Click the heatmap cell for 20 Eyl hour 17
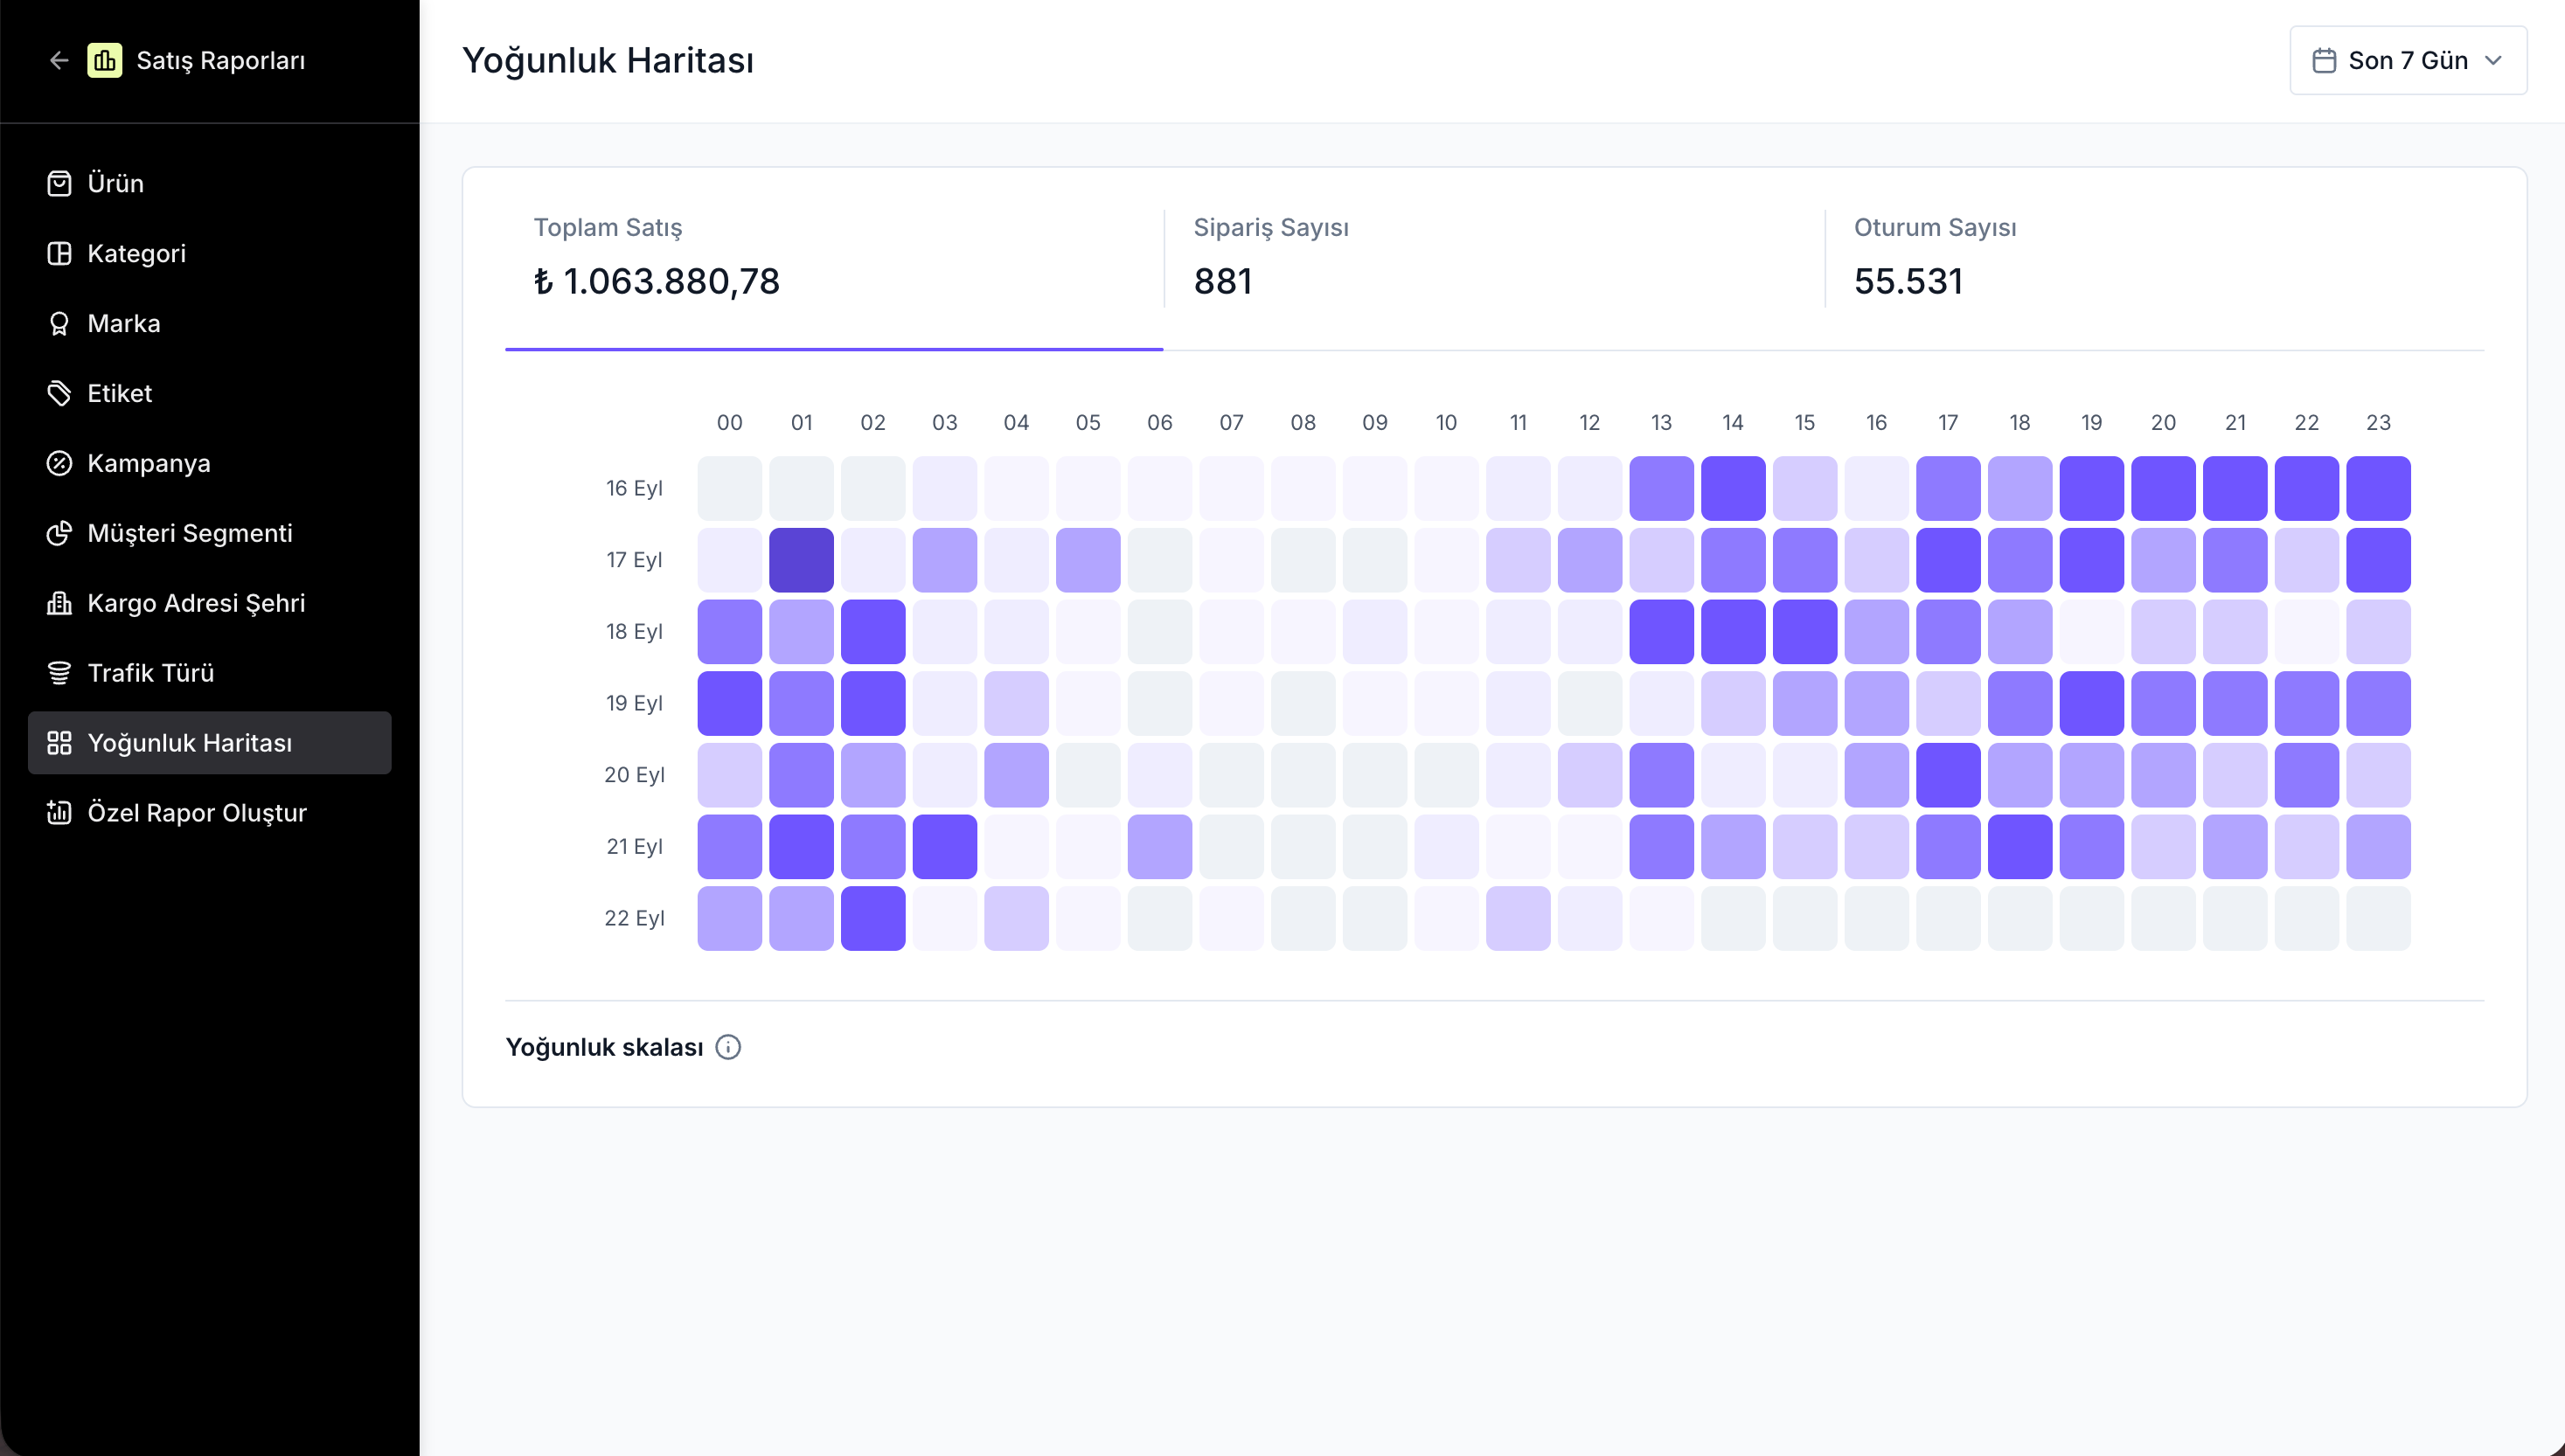This screenshot has height=1456, width=2565. [1948, 775]
